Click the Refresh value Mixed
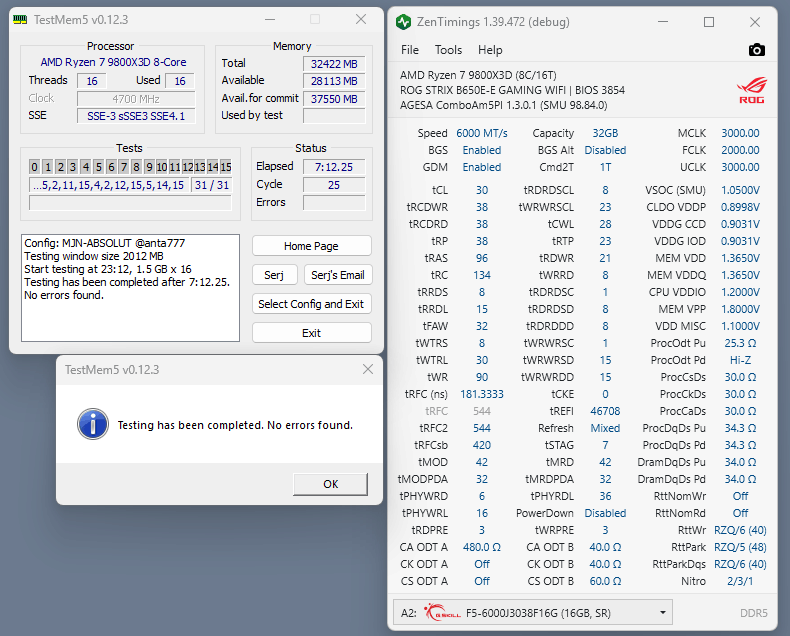The height and width of the screenshot is (636, 790). click(605, 428)
